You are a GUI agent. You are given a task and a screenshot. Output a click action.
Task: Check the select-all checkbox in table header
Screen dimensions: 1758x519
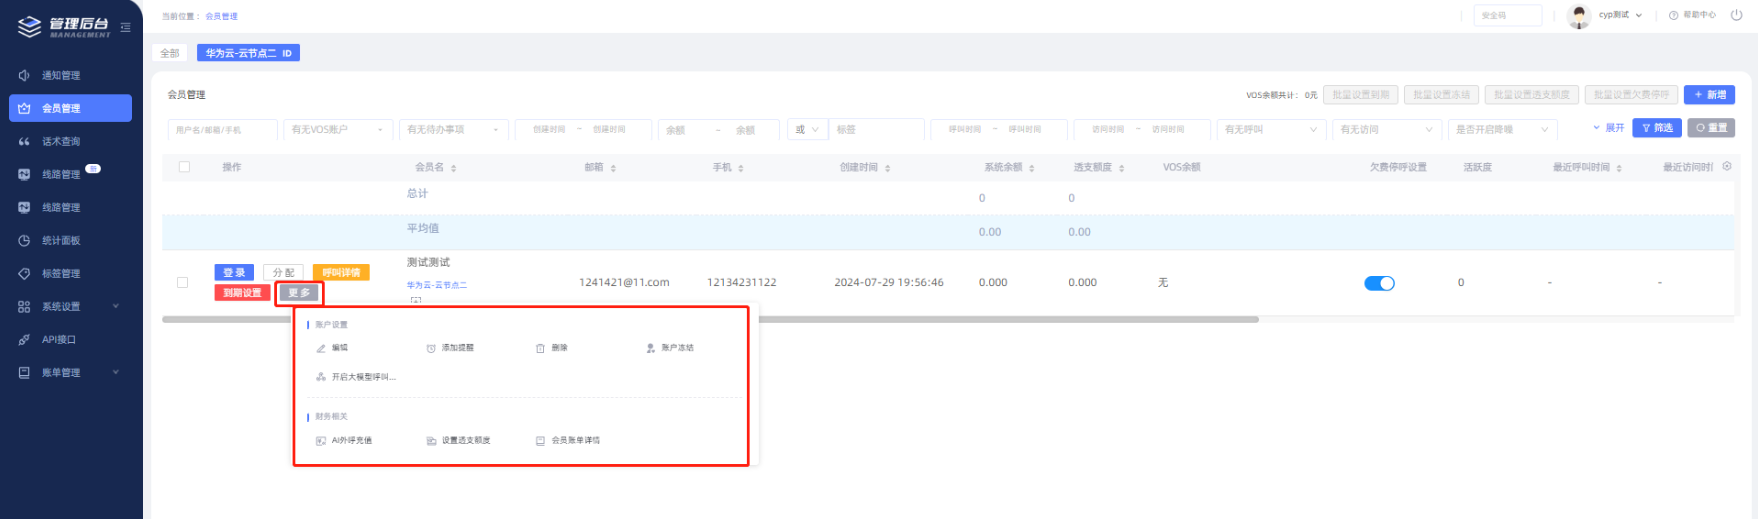(x=184, y=167)
